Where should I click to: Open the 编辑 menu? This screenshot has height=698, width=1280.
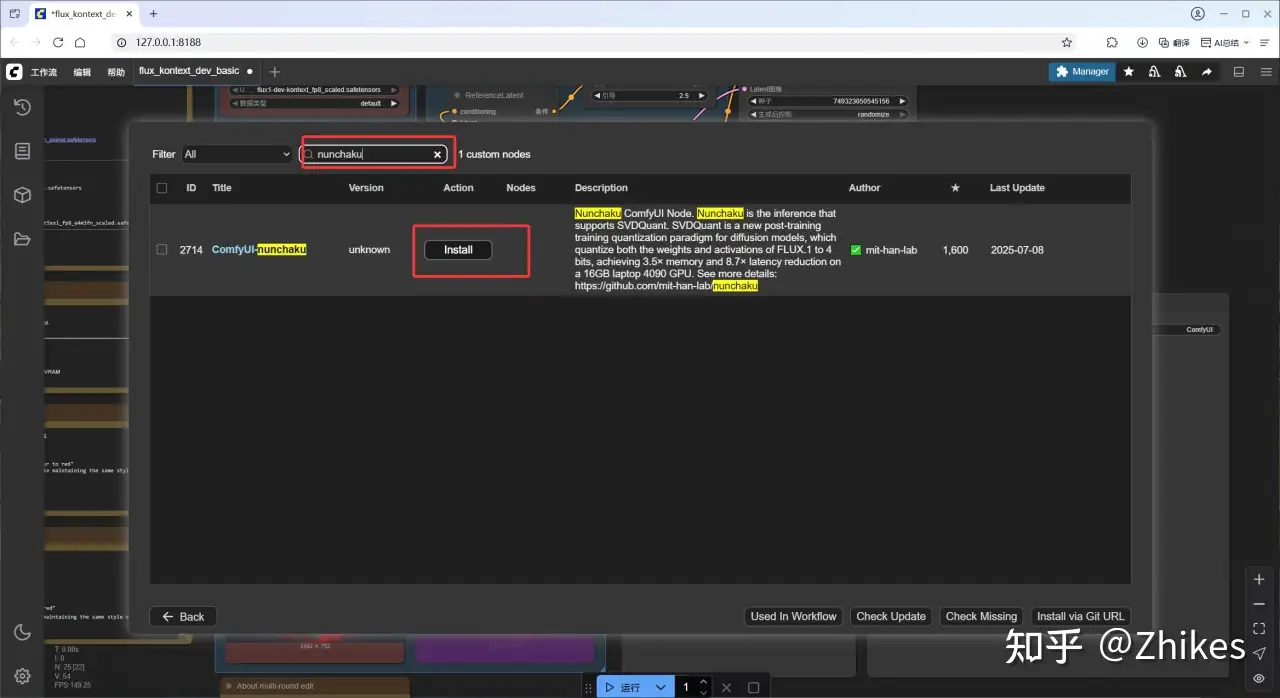pyautogui.click(x=82, y=72)
